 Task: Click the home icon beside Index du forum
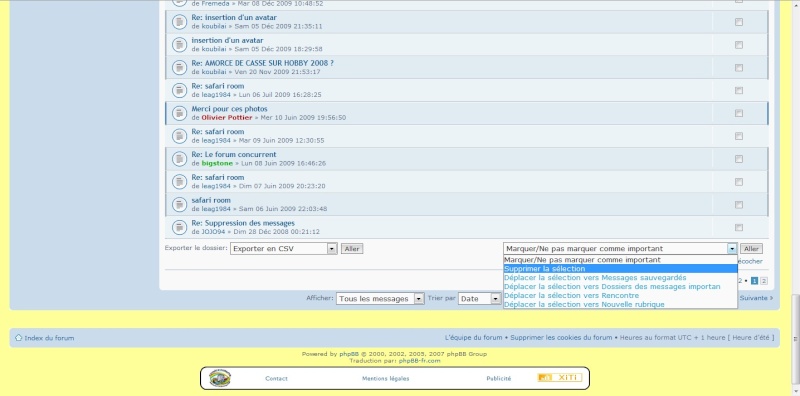pos(18,337)
